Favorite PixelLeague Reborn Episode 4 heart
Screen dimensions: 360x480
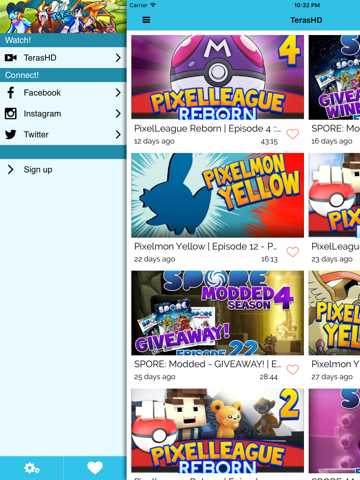[x=293, y=134]
